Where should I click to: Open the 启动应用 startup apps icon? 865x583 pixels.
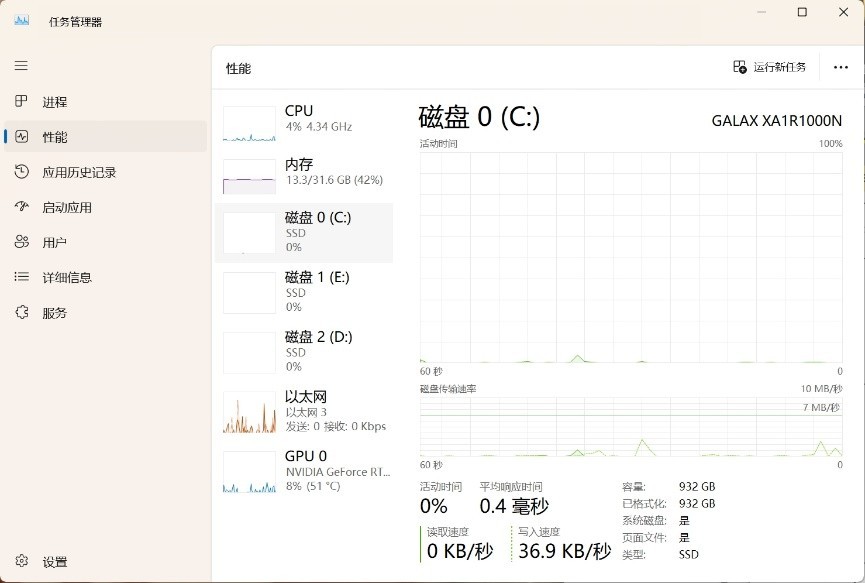(22, 206)
